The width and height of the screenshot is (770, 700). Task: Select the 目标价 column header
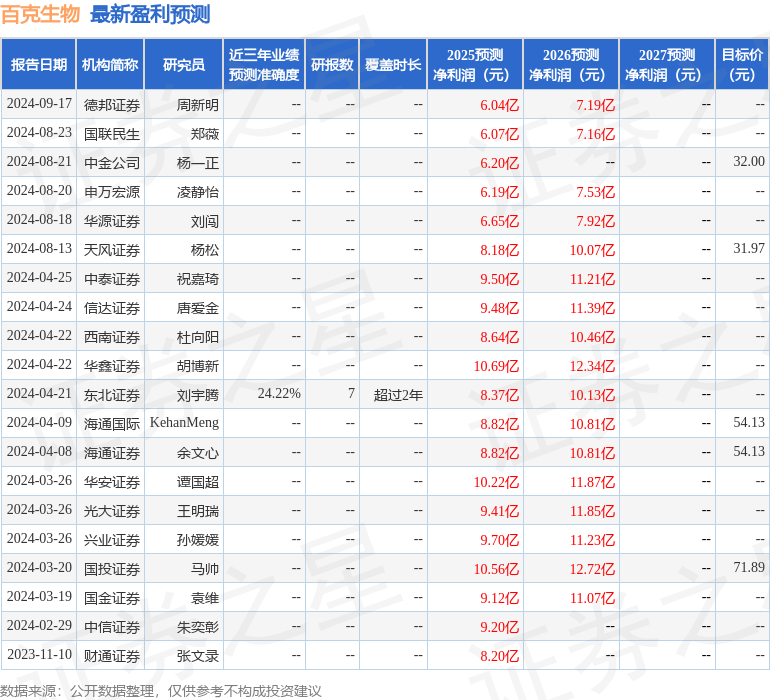pyautogui.click(x=742, y=65)
